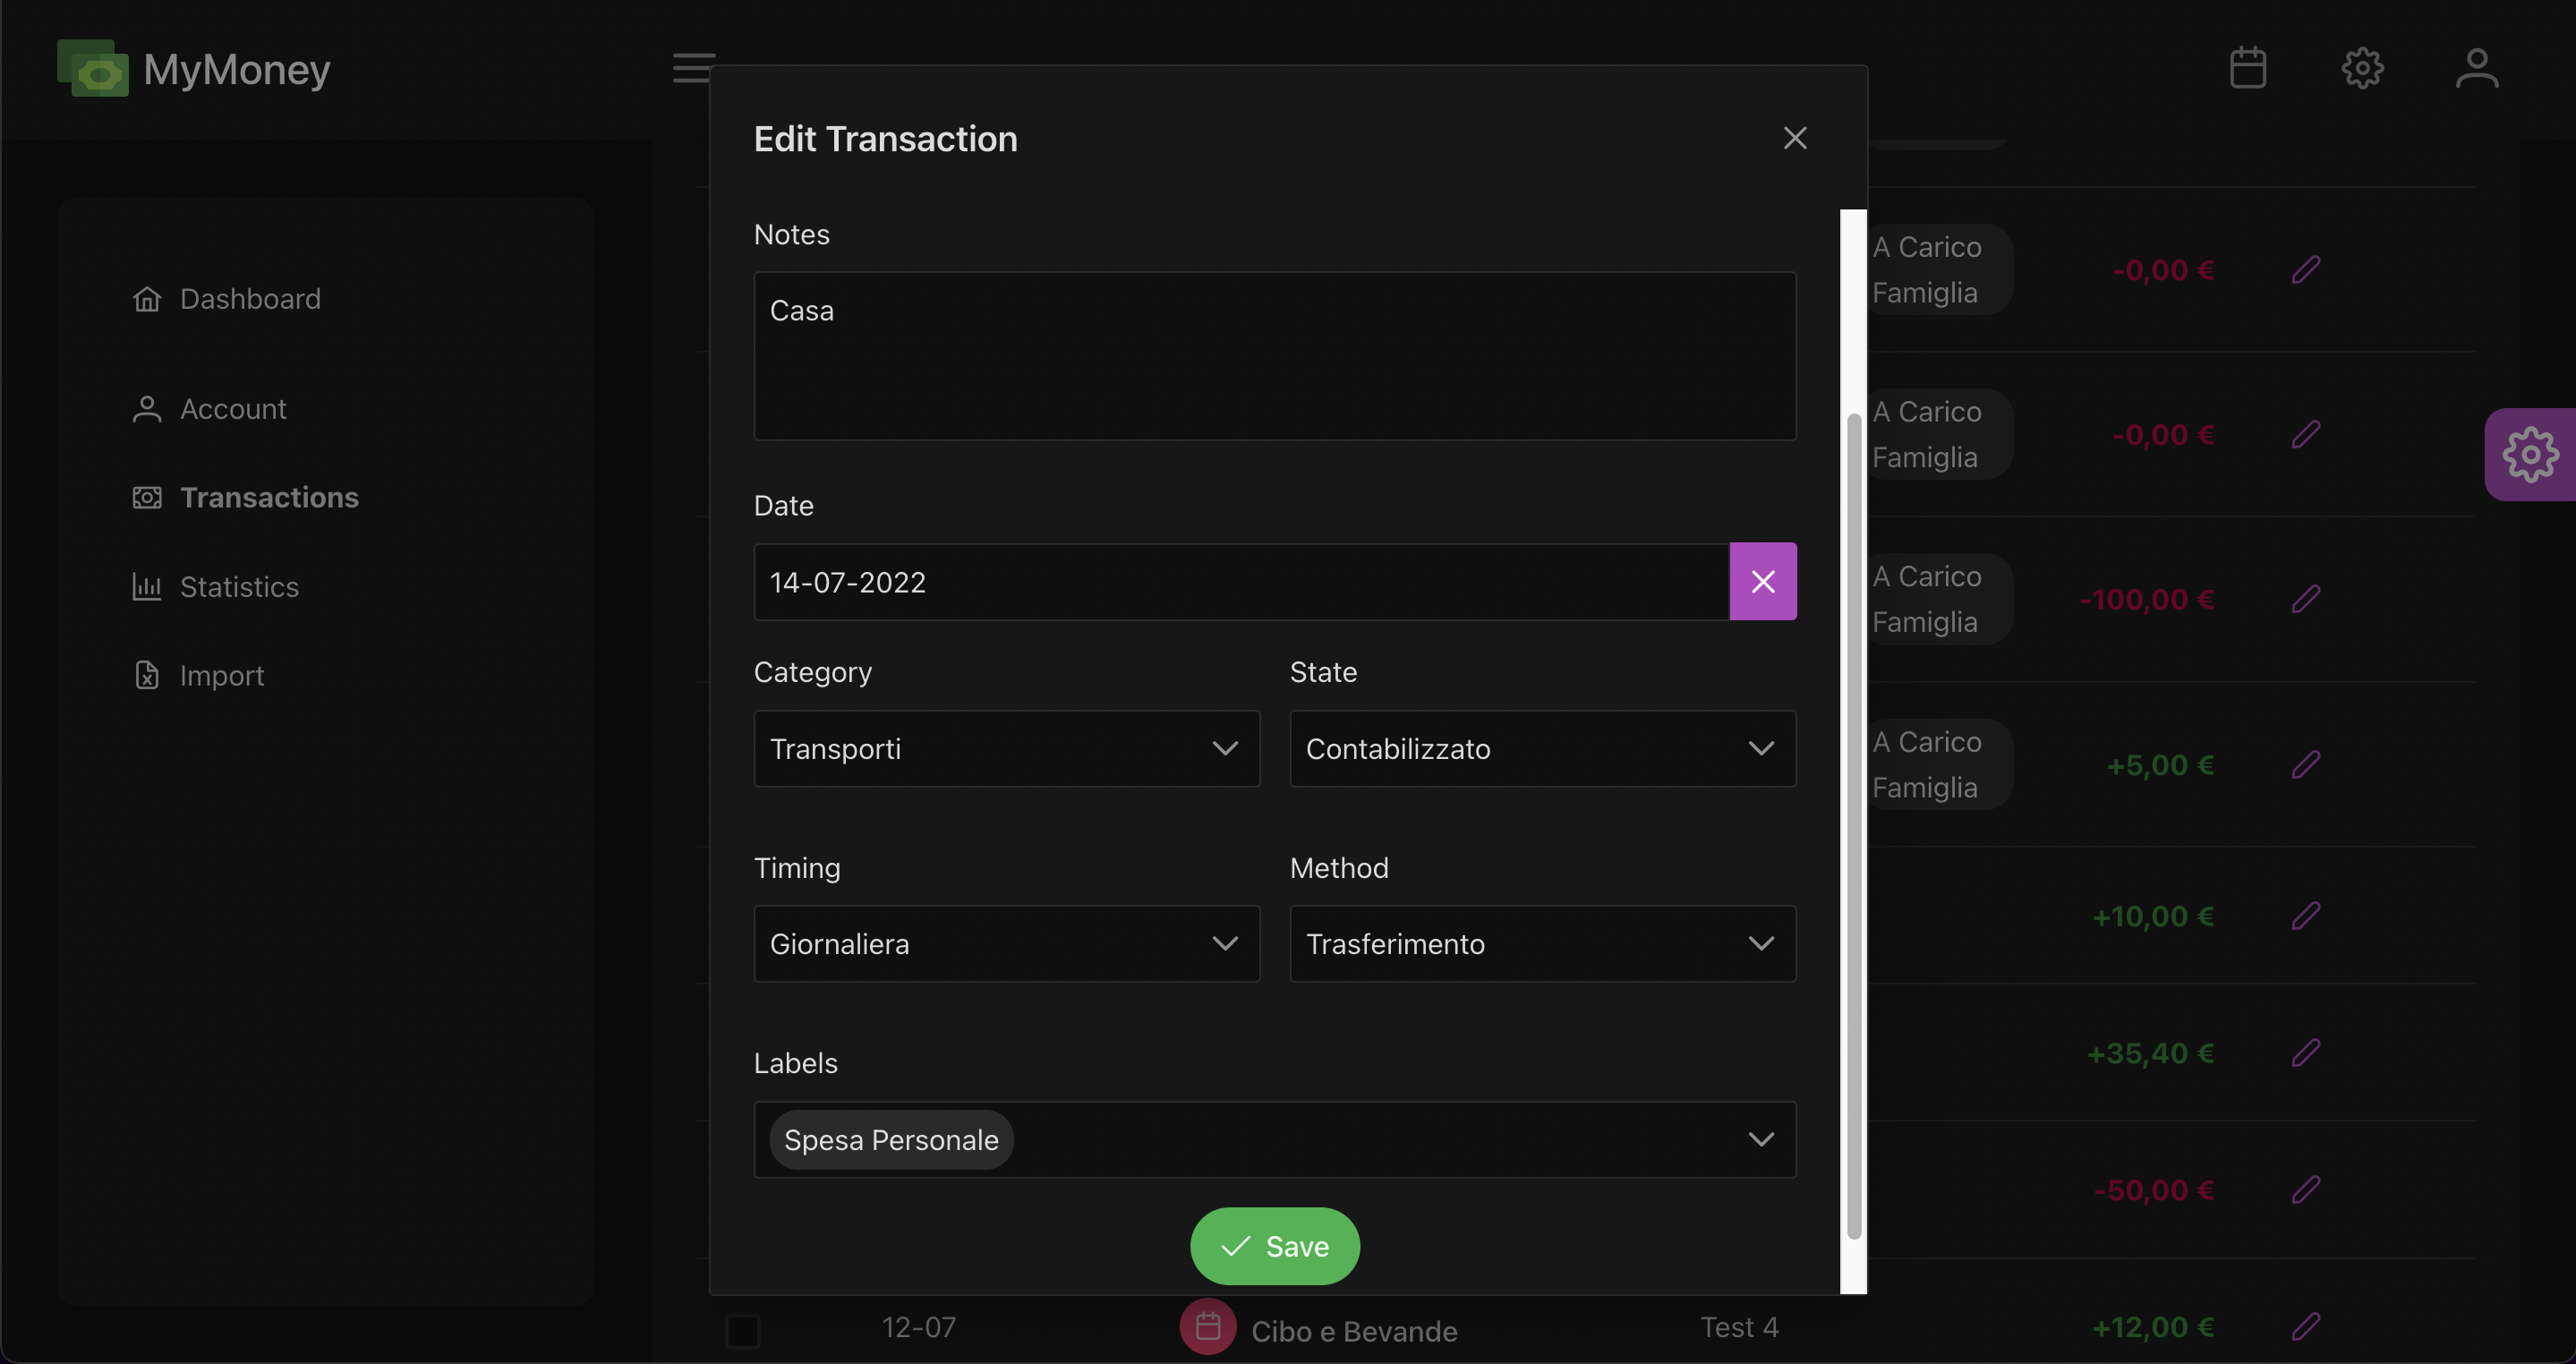Go to Dashboard in the sidebar

250,299
